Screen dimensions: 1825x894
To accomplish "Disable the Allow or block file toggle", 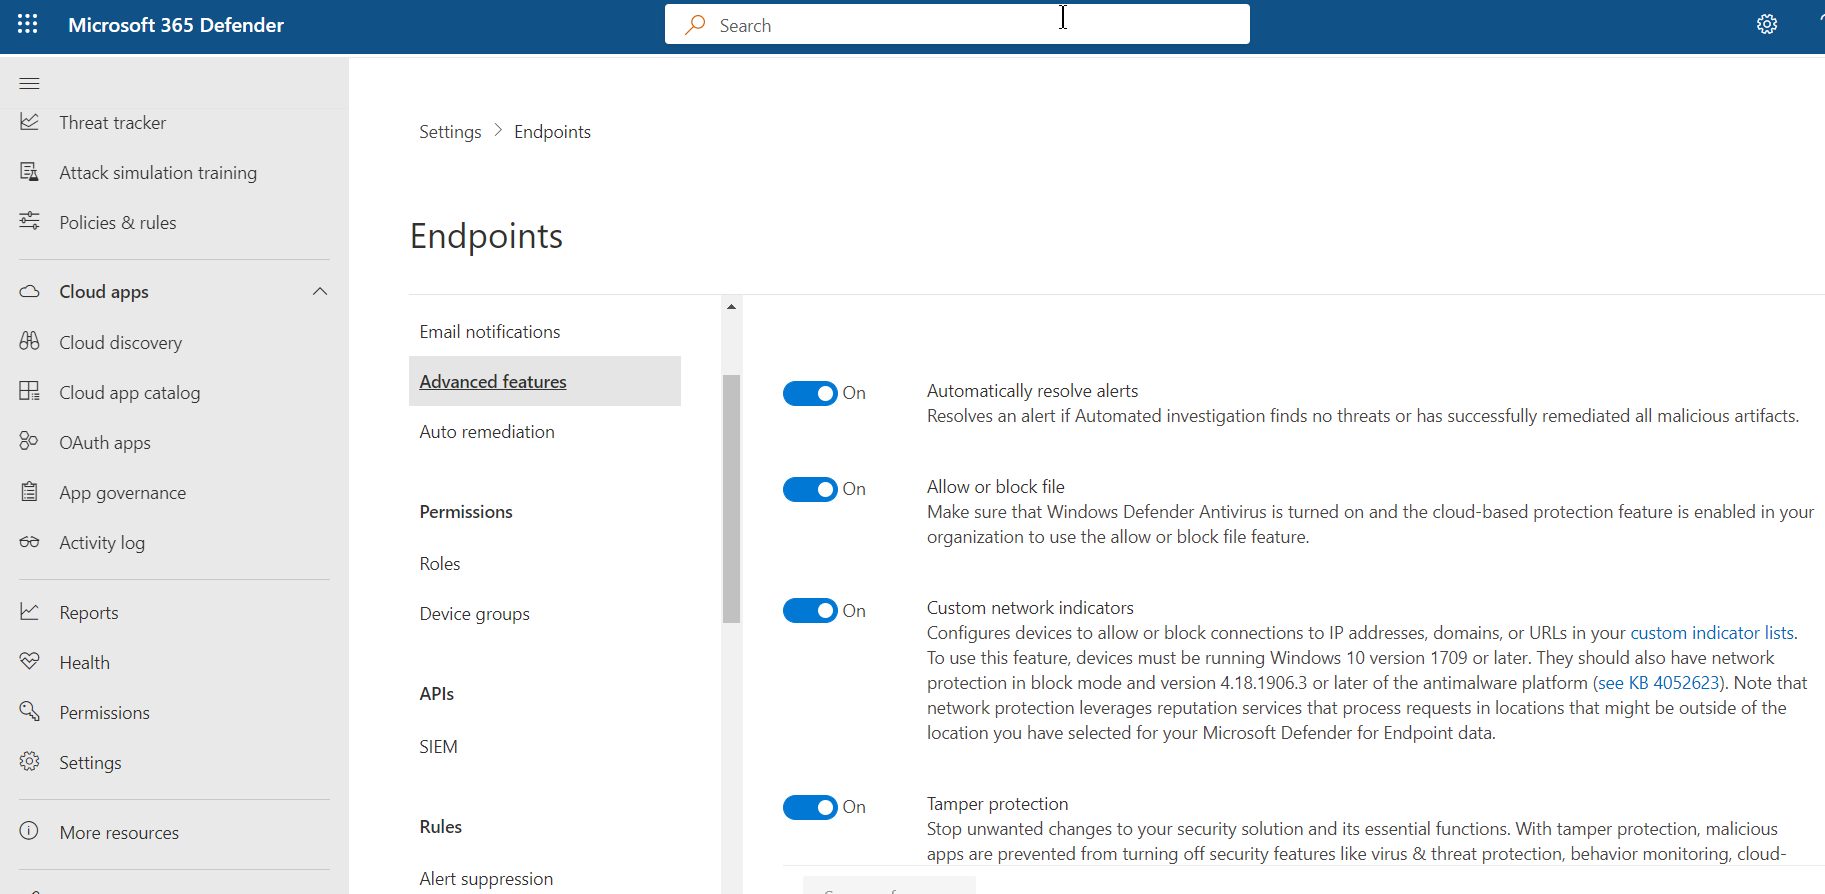I will tap(809, 489).
